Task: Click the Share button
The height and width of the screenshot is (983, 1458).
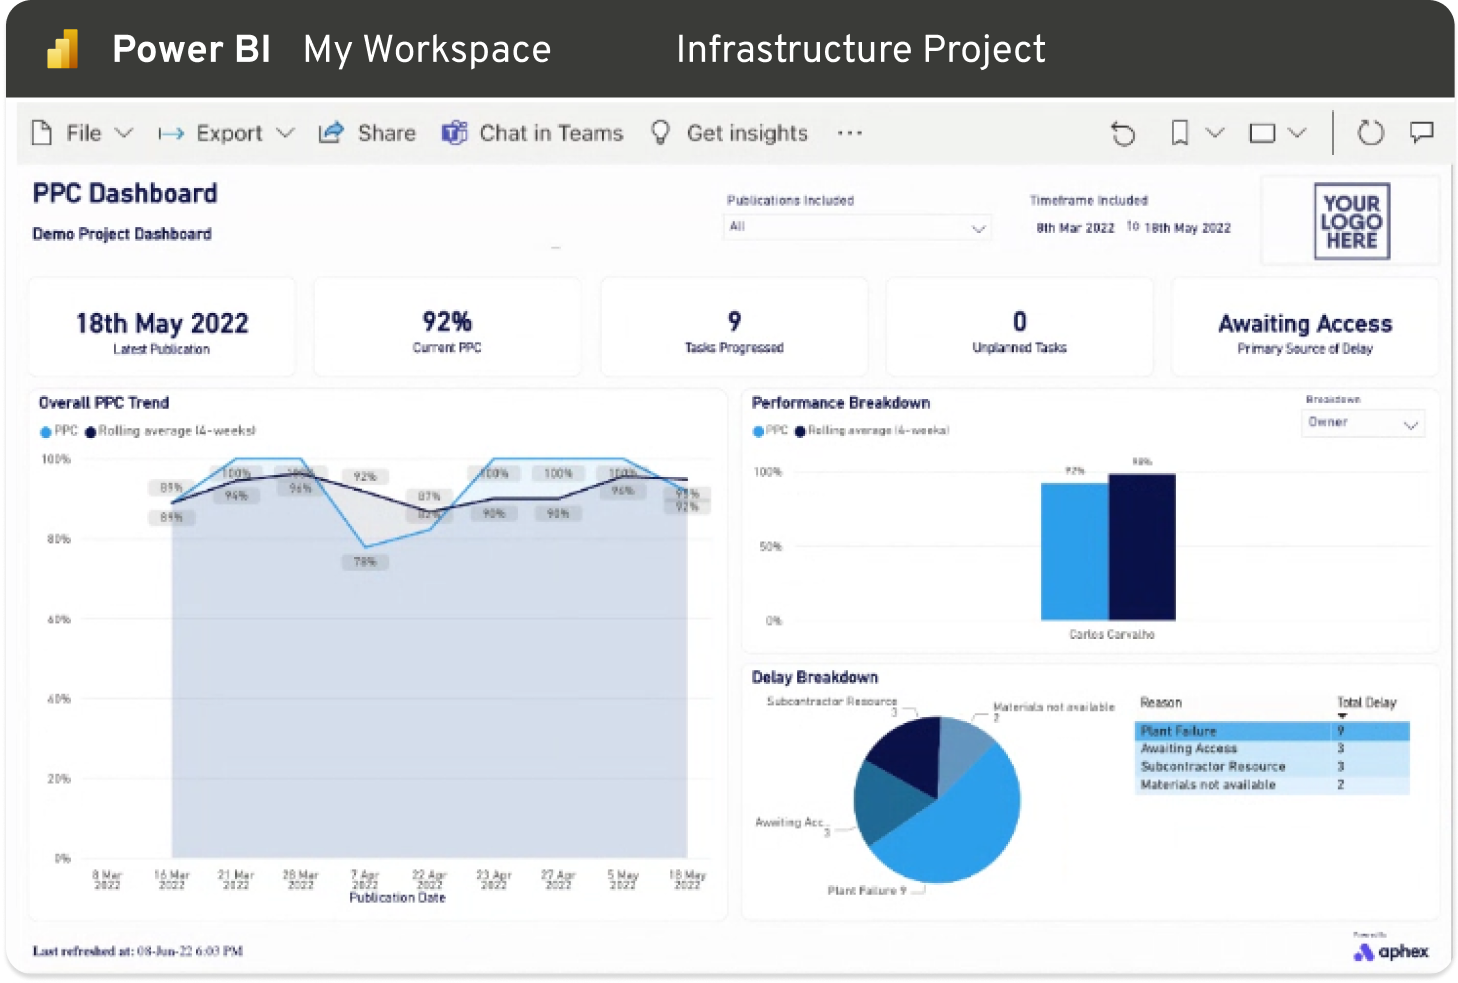Action: [x=368, y=133]
